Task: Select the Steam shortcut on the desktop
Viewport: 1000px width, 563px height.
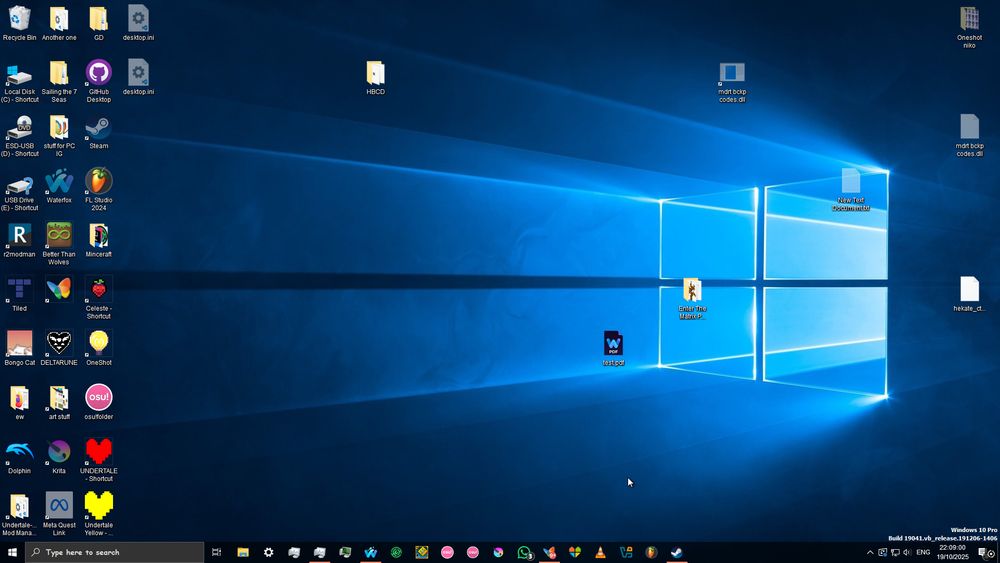Action: (99, 132)
